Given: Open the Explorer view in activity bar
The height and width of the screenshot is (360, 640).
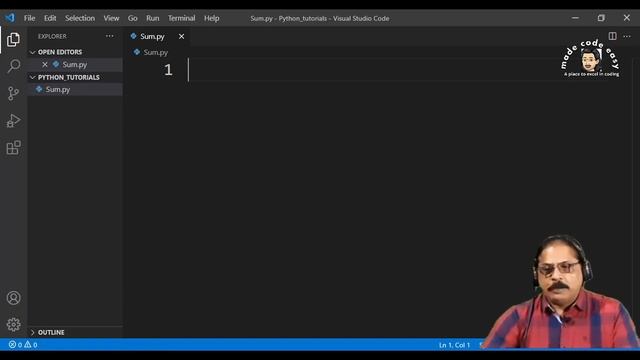Looking at the screenshot, I should 13,40.
